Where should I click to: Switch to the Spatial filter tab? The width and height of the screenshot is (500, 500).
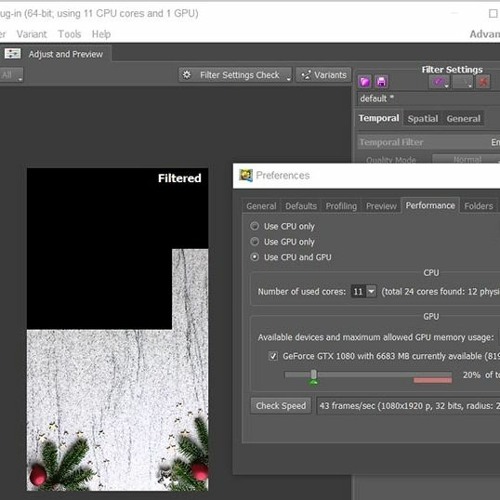tap(423, 119)
